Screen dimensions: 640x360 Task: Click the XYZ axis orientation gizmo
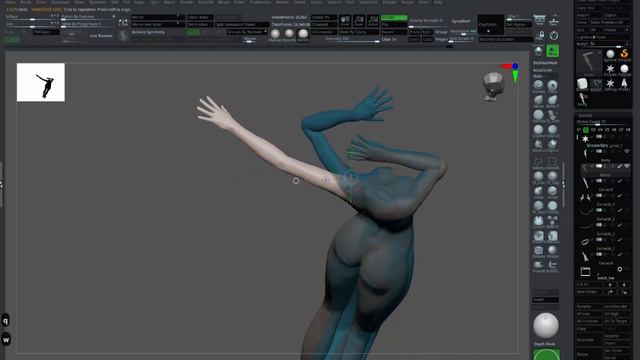[x=511, y=72]
